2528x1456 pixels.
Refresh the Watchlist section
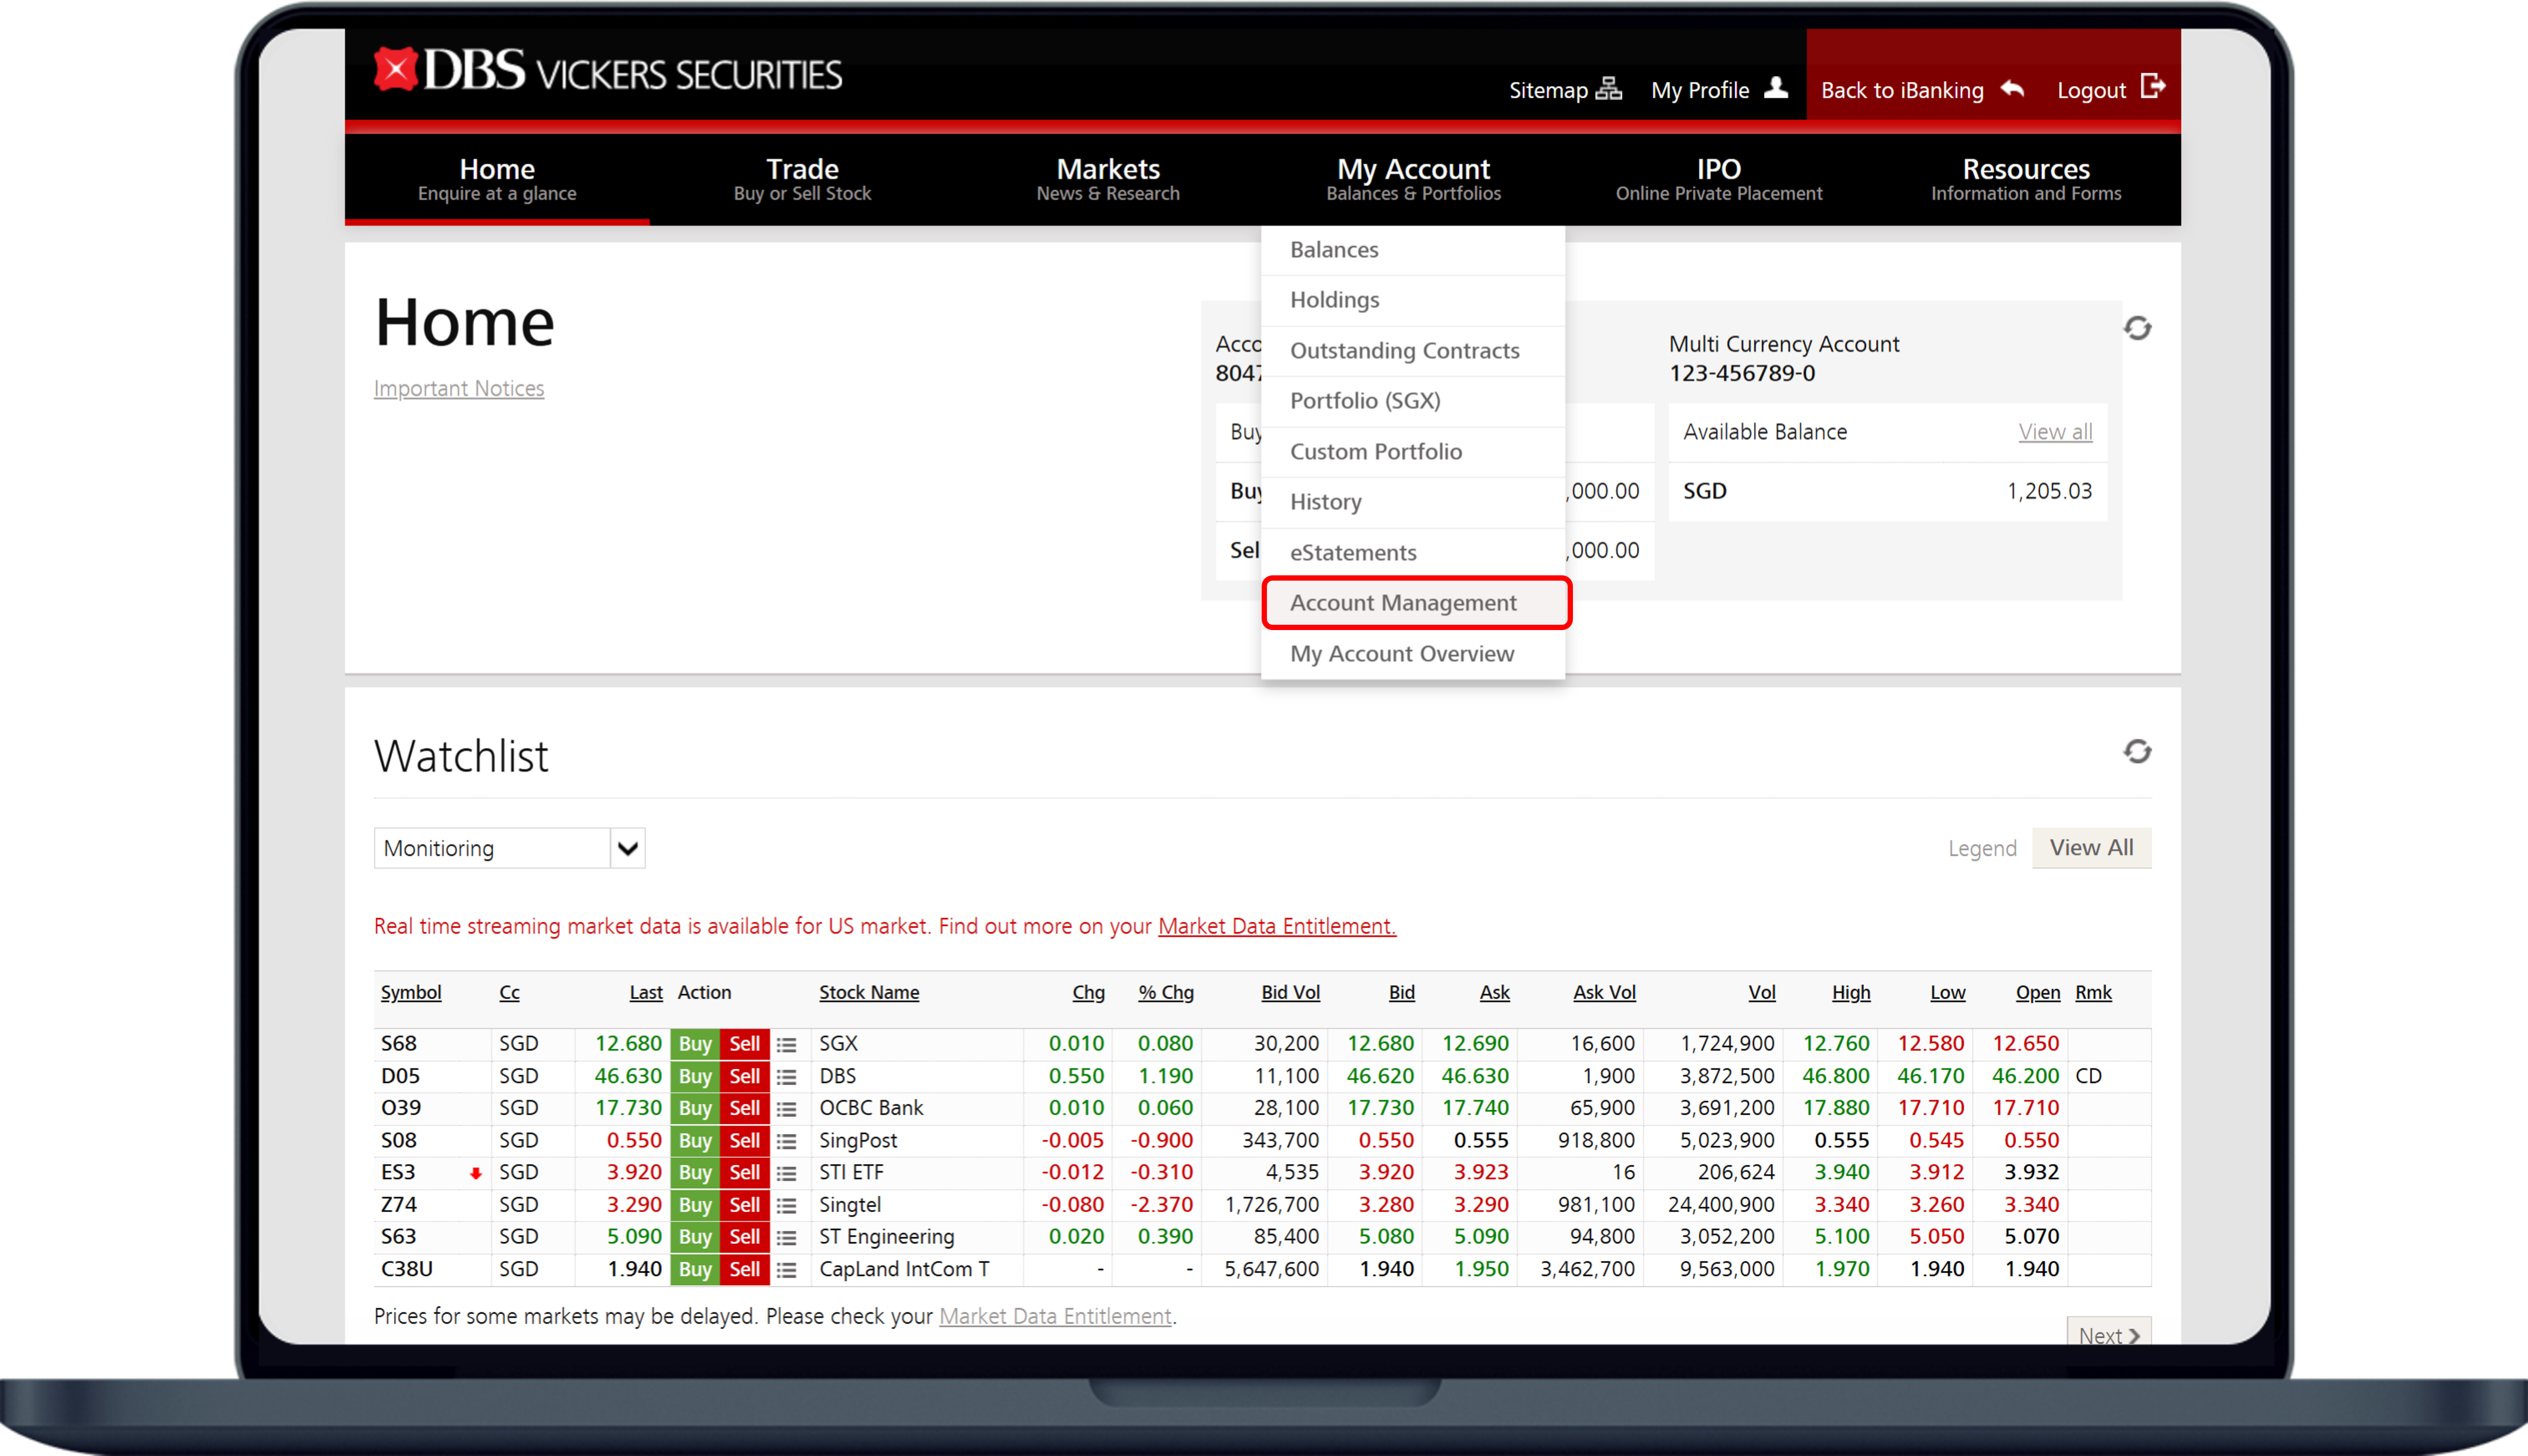[2137, 751]
